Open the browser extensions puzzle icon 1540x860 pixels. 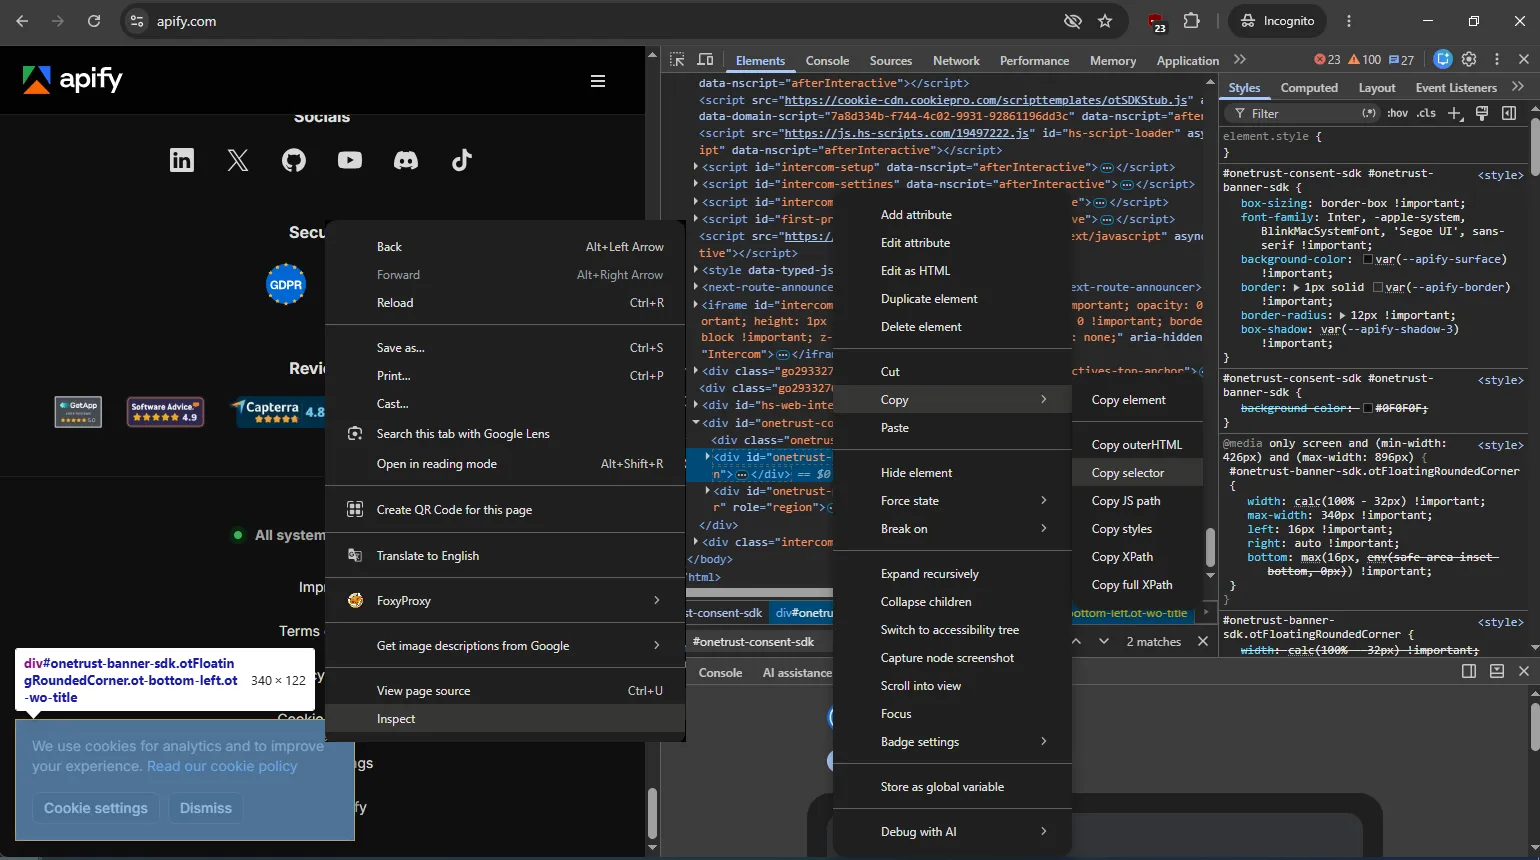pyautogui.click(x=1191, y=21)
